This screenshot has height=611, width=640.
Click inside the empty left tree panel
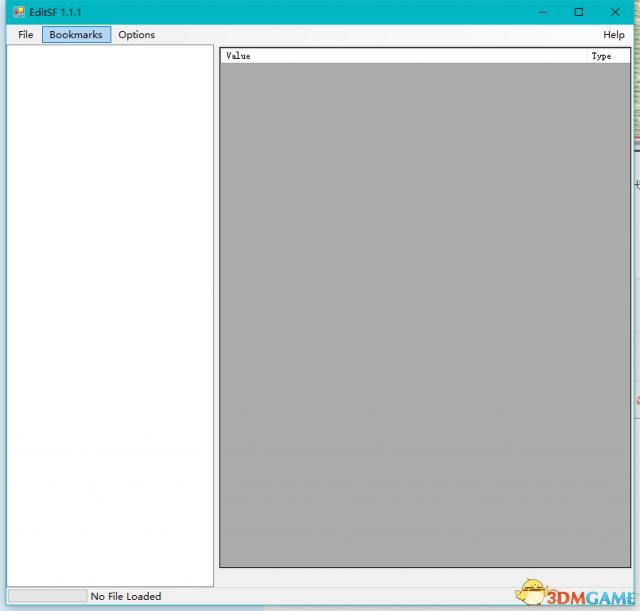click(x=110, y=300)
